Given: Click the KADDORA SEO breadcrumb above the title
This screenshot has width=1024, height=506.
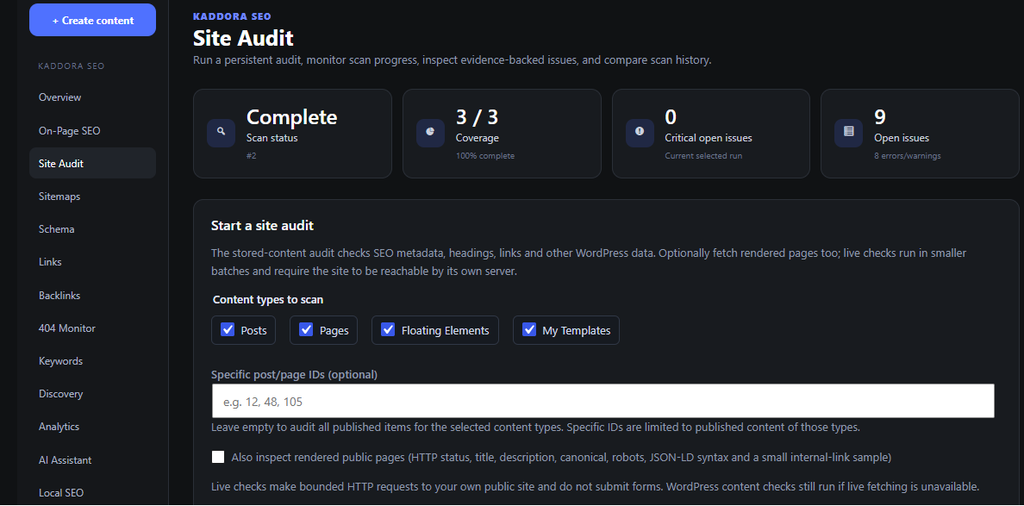Looking at the screenshot, I should (x=232, y=16).
